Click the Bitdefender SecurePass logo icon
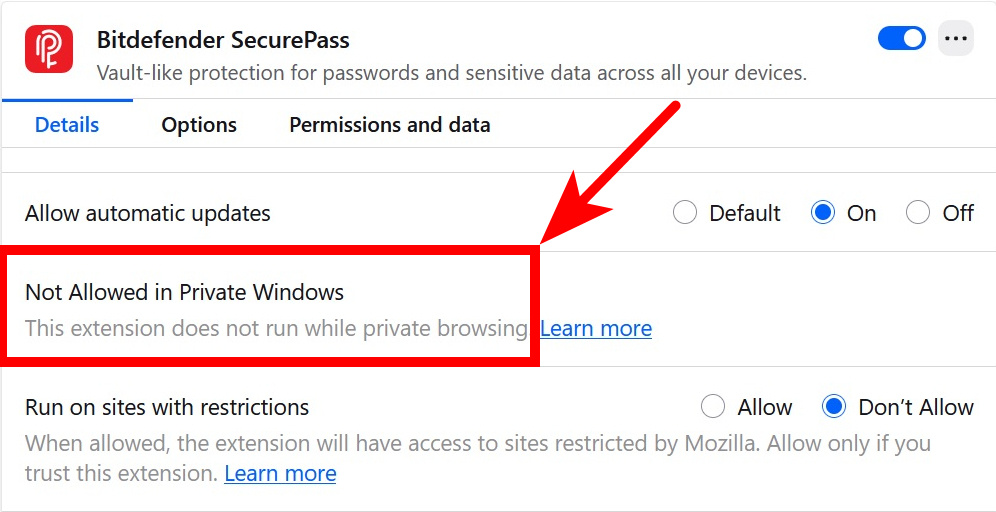 (x=49, y=49)
